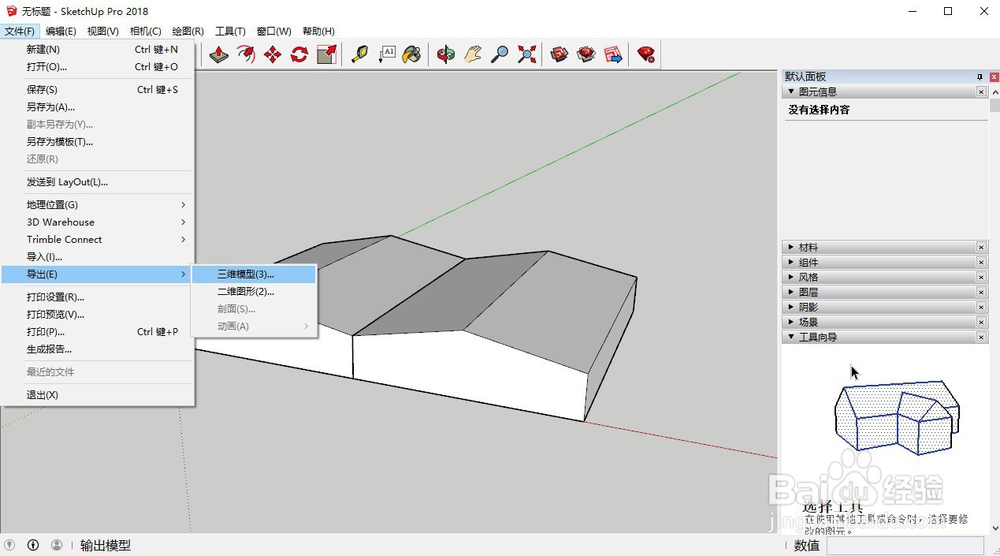Choose Send to LayOut menu entry
Viewport: 1000px width, 556px height.
97,182
